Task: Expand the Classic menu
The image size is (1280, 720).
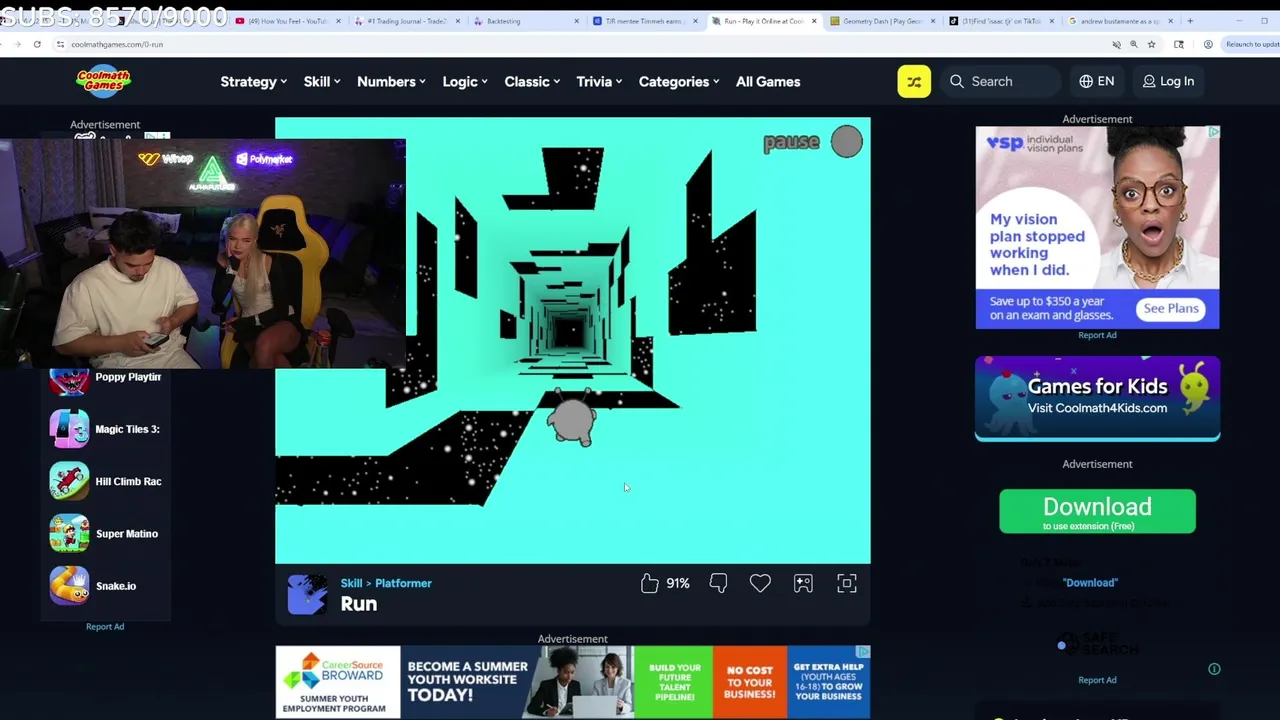Action: point(532,82)
